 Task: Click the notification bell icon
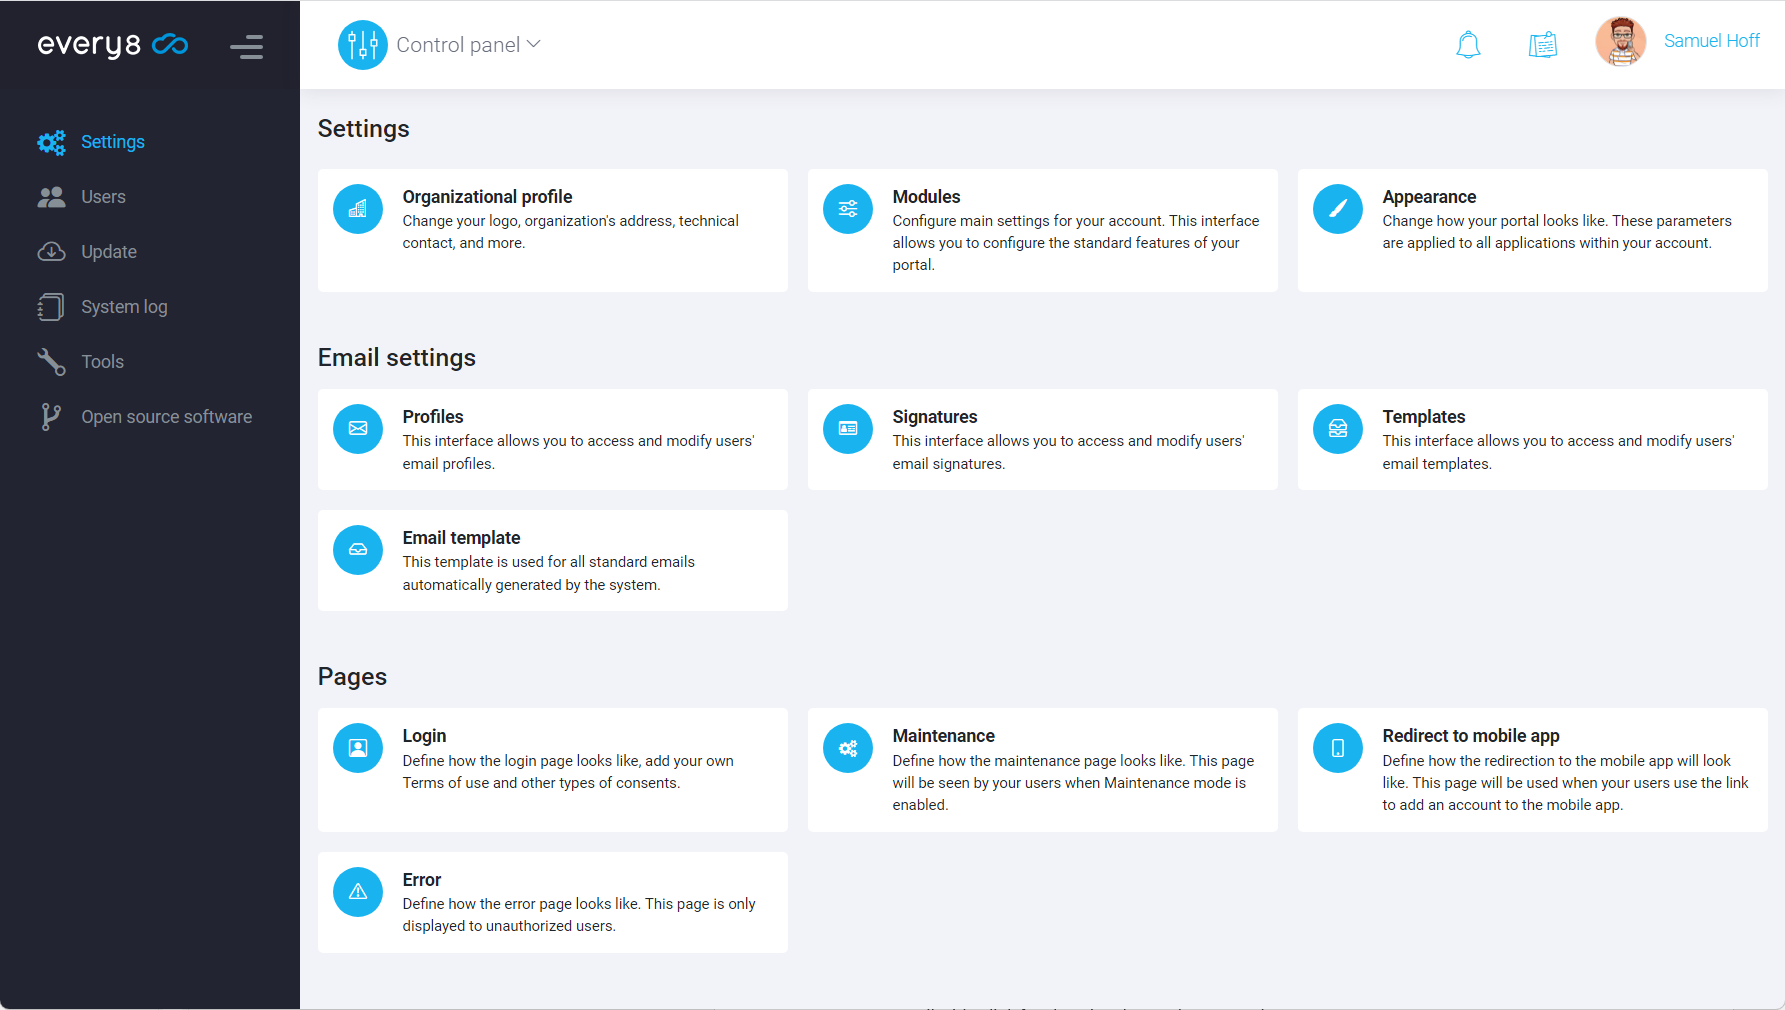(x=1467, y=45)
